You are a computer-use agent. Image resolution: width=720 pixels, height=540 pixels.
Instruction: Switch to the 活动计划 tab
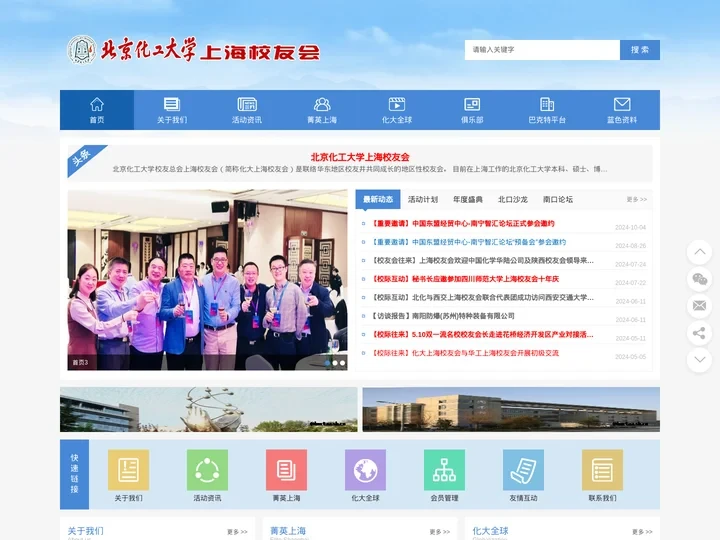pos(423,199)
